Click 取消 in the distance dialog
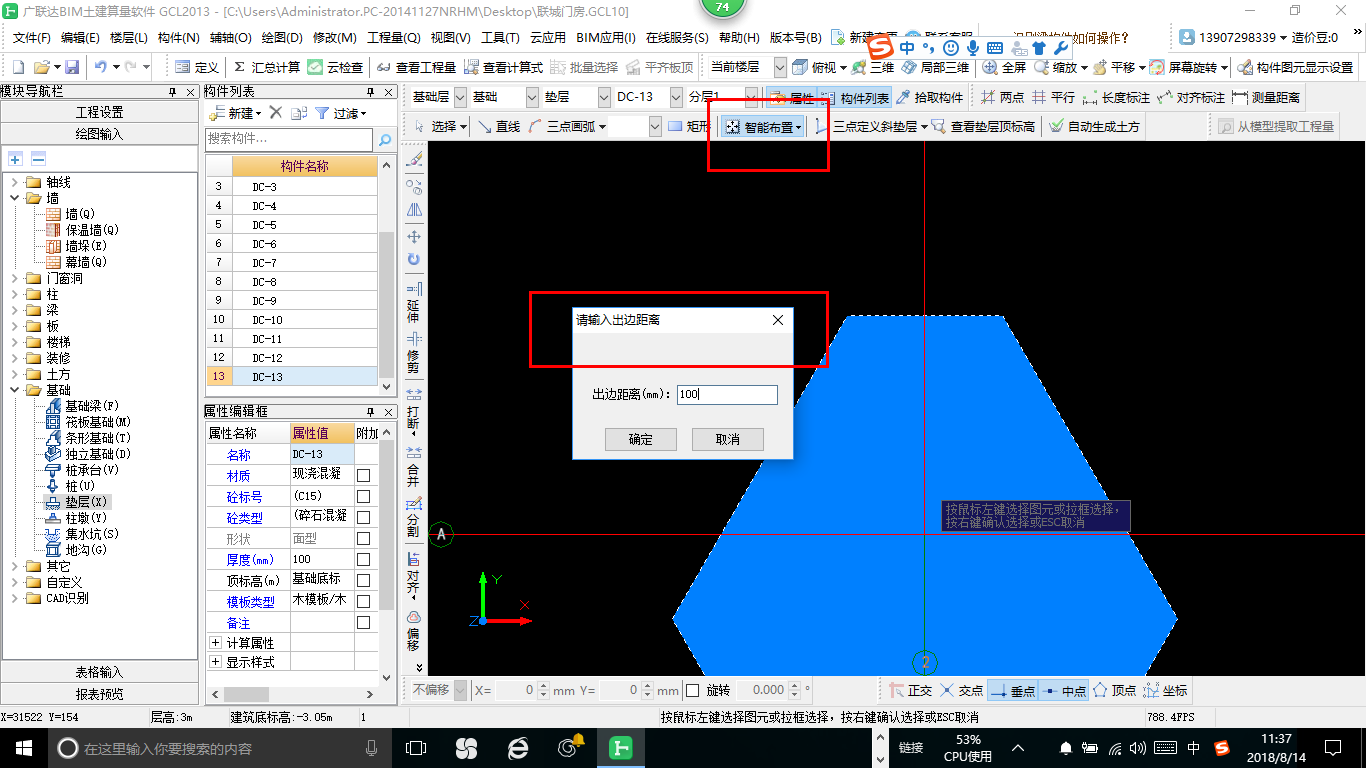This screenshot has height=768, width=1366. (x=728, y=439)
